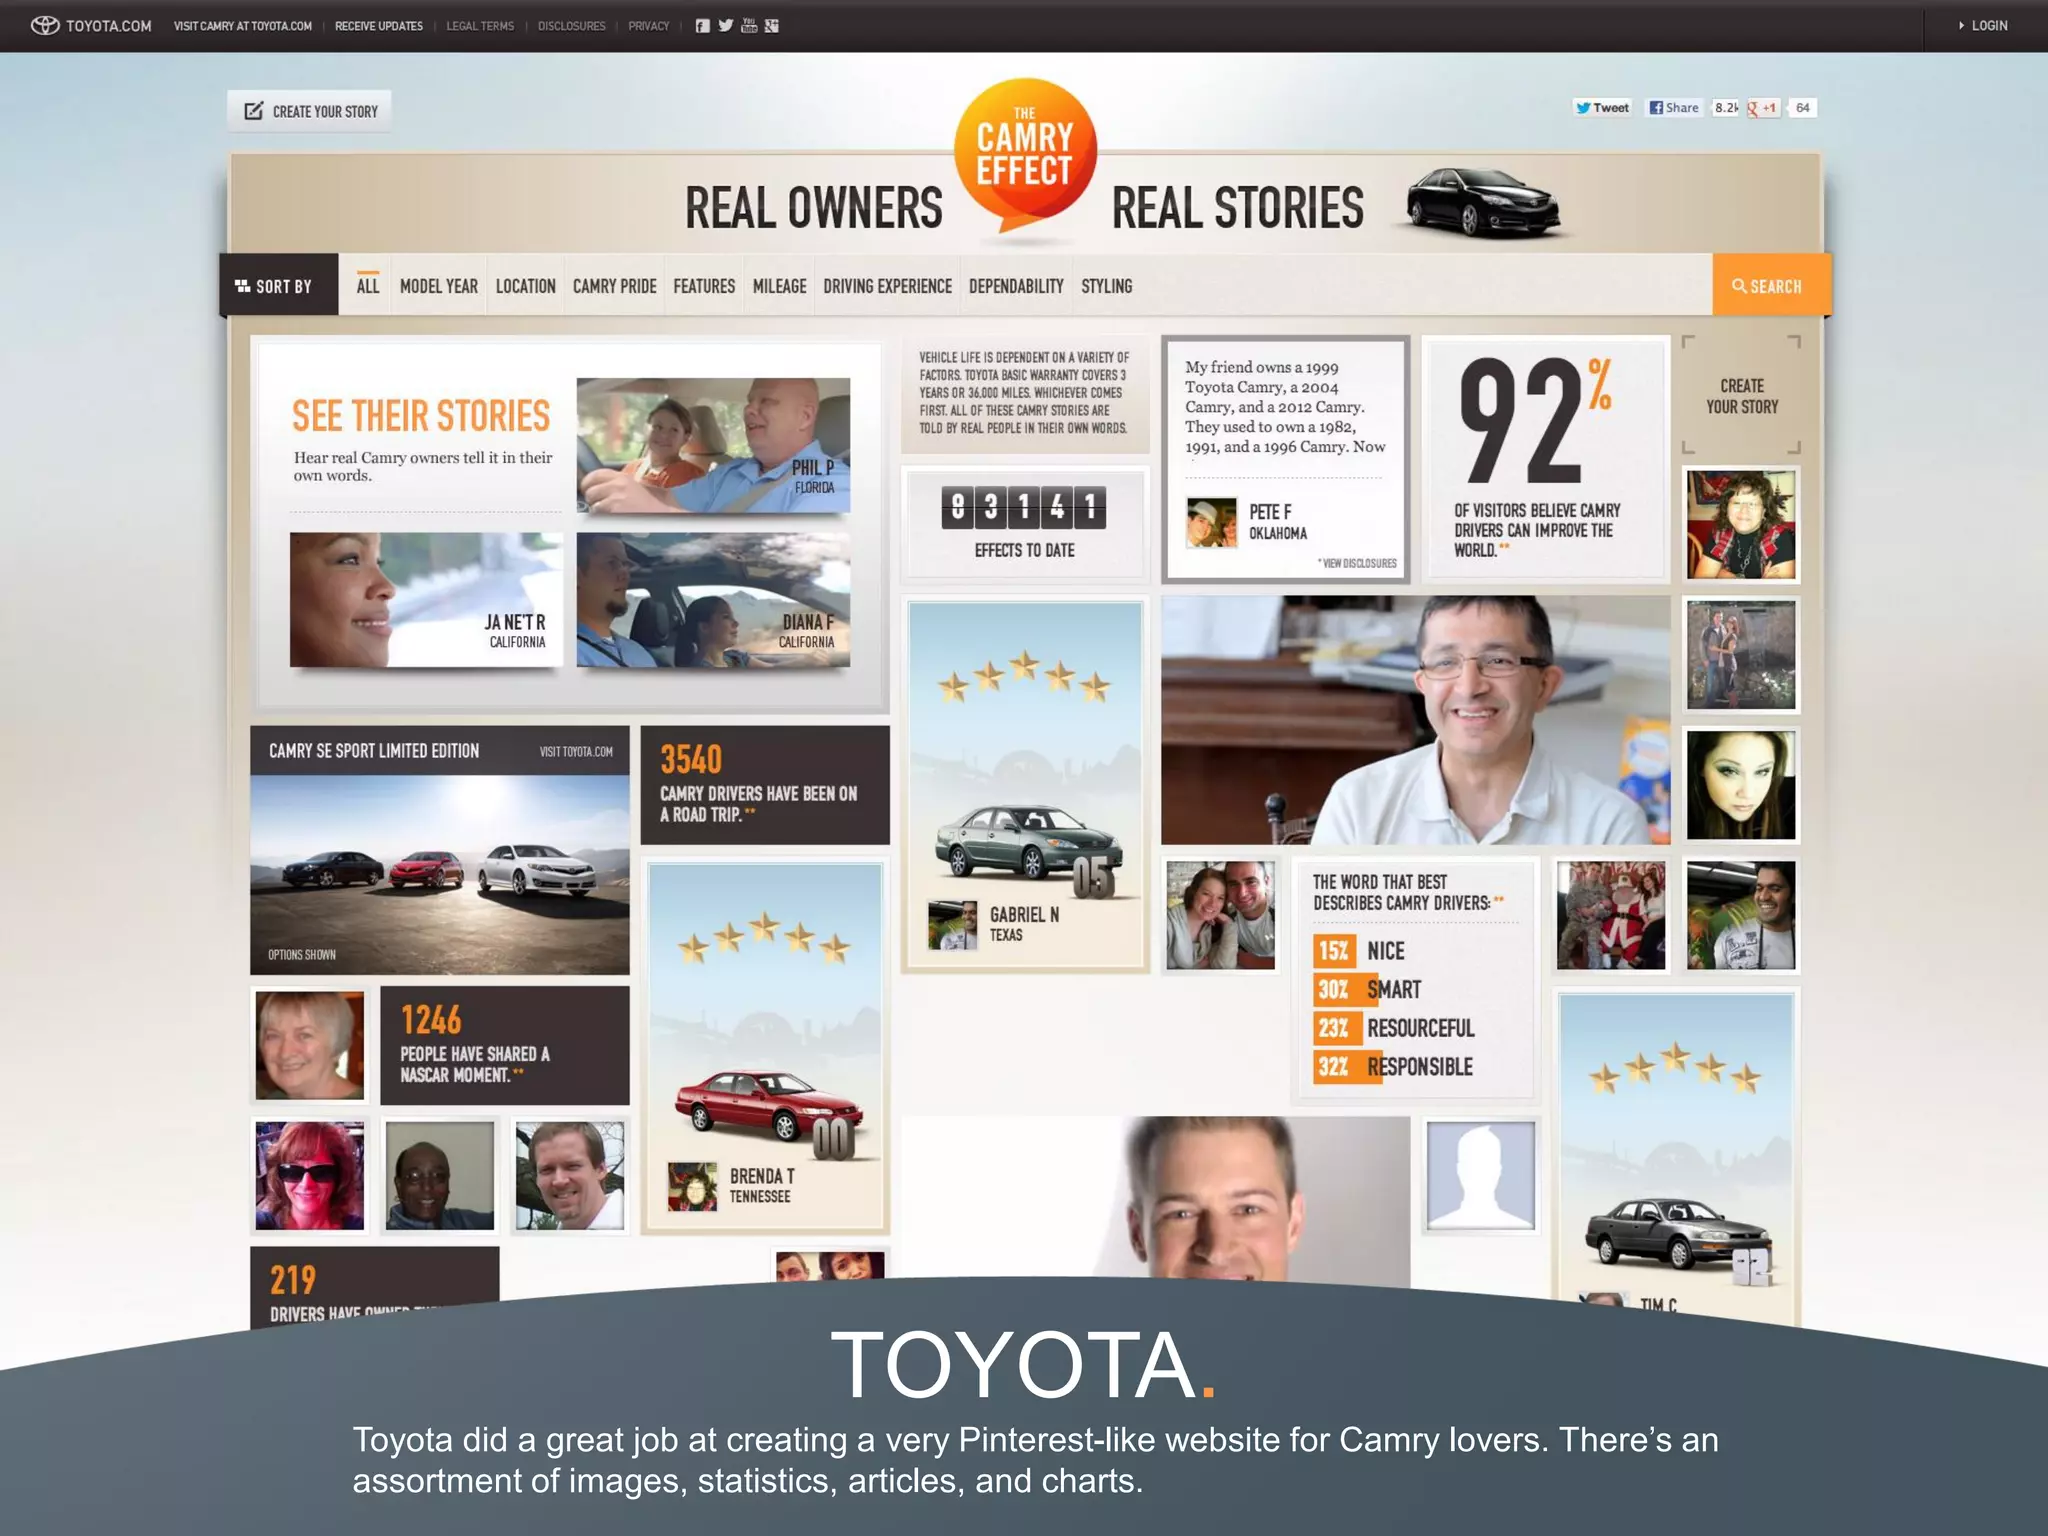Image resolution: width=2048 pixels, height=1536 pixels.
Task: Open Tim C gray Camry star card
Action: [x=1676, y=1155]
